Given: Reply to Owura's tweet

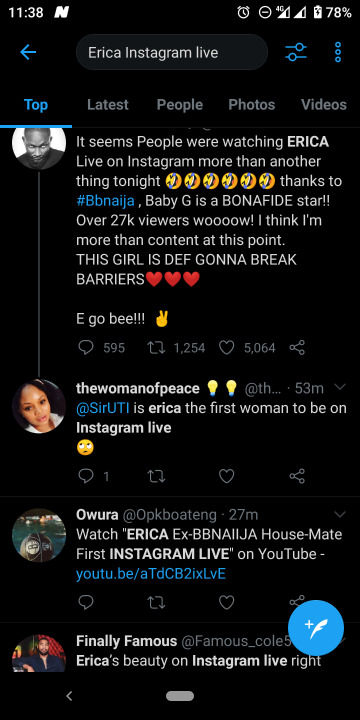Looking at the screenshot, I should [86, 602].
